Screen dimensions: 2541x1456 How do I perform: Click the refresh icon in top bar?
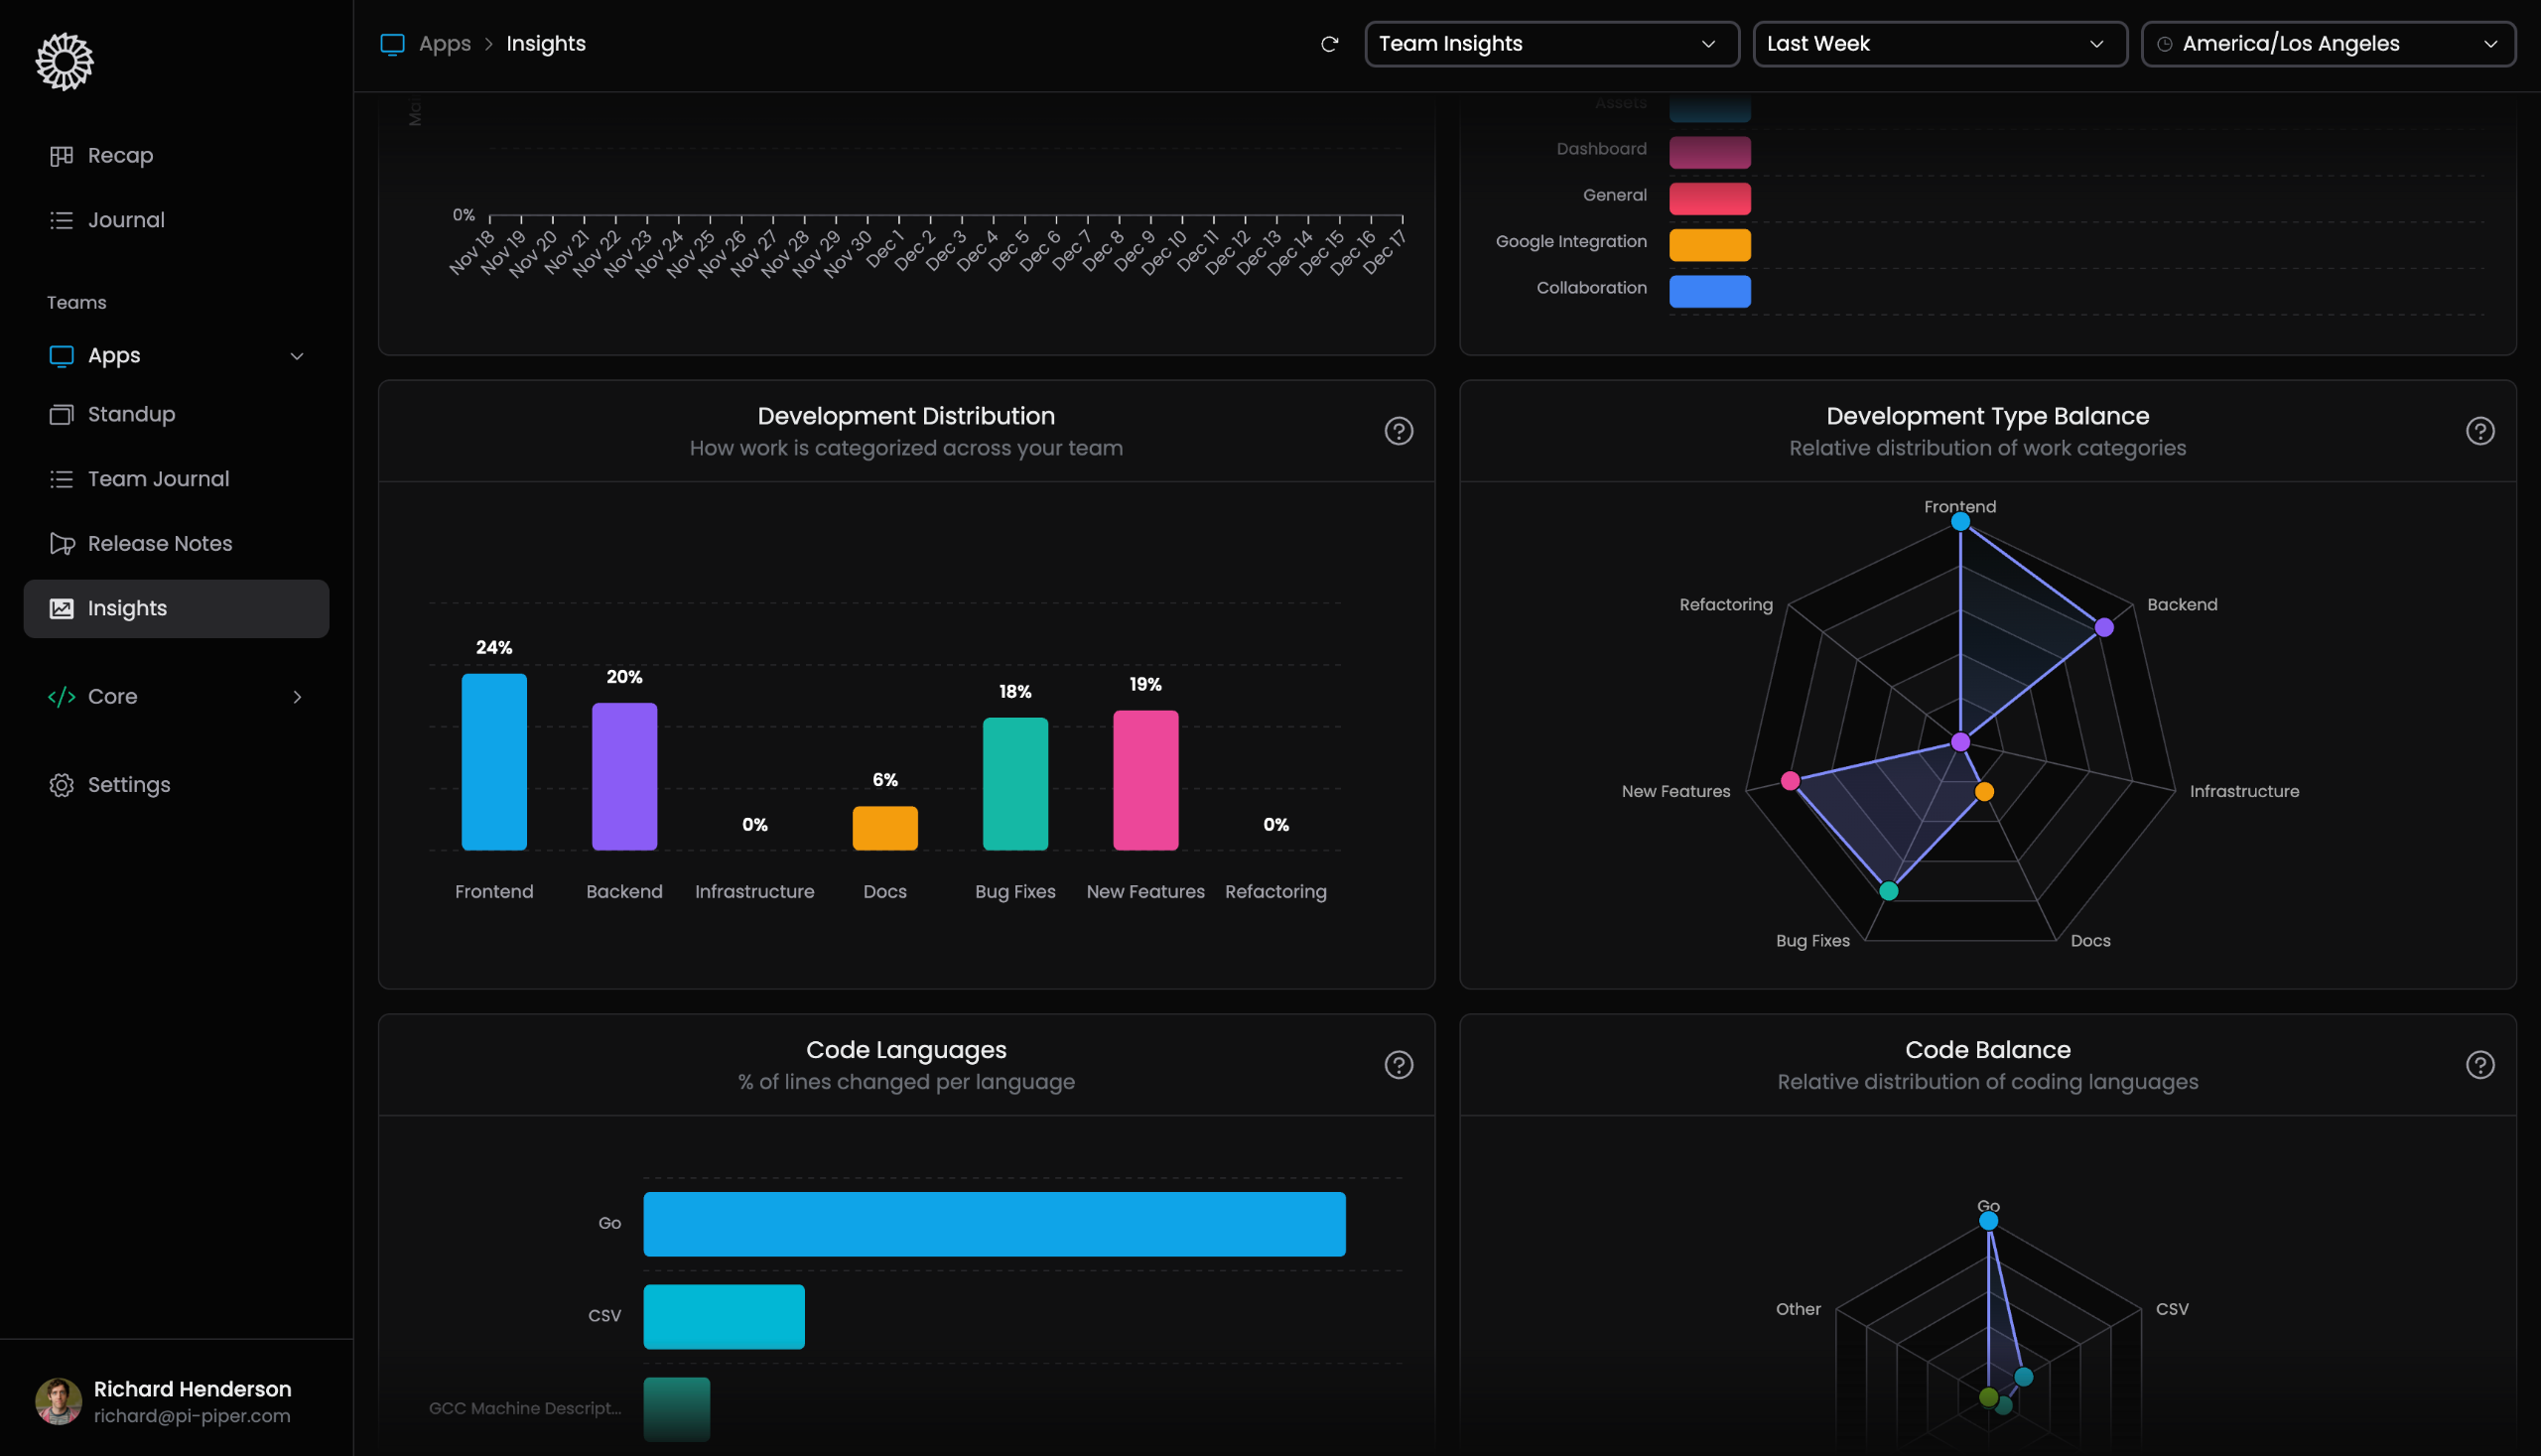pos(1329,44)
